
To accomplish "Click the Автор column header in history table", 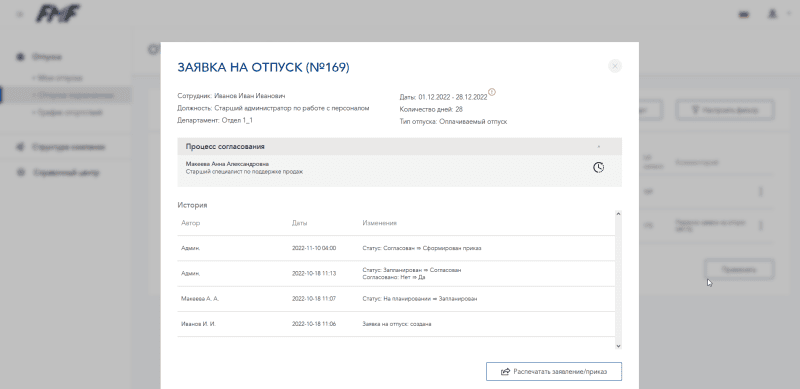I will click(191, 223).
